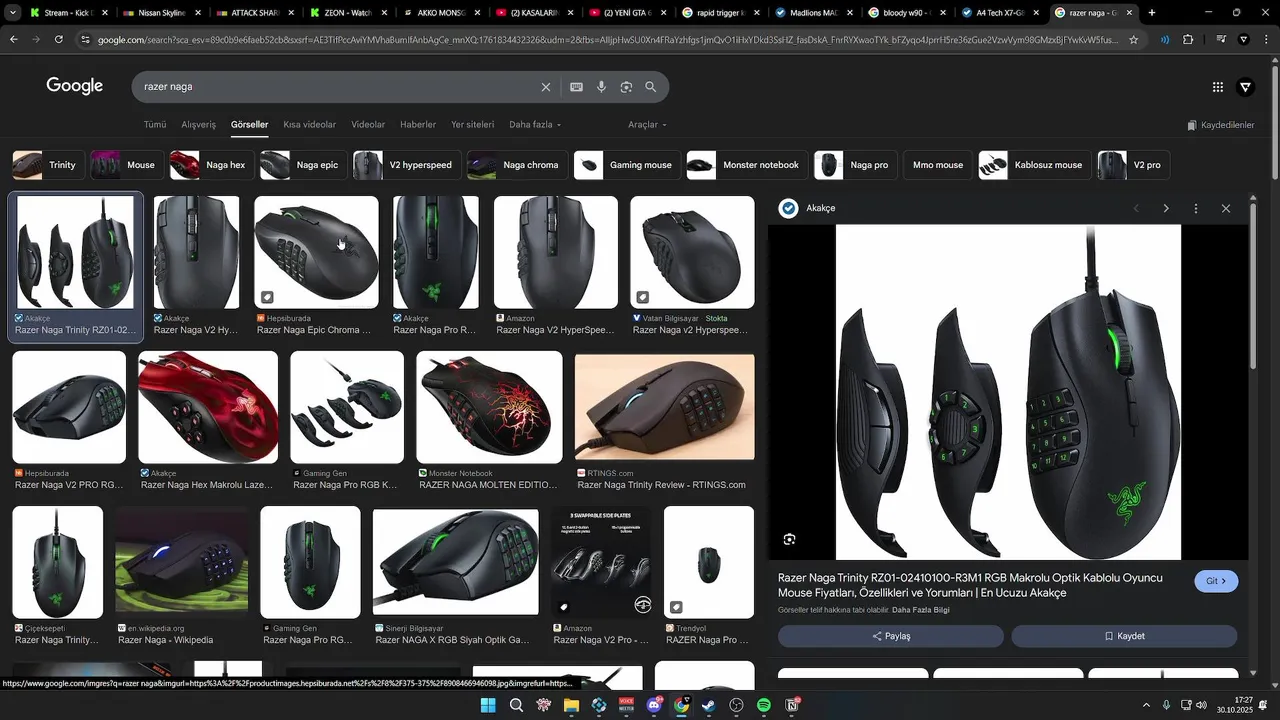This screenshot has height=720, width=1280.
Task: Open the Razer Naga Trinity product title link
Action: pos(970,585)
